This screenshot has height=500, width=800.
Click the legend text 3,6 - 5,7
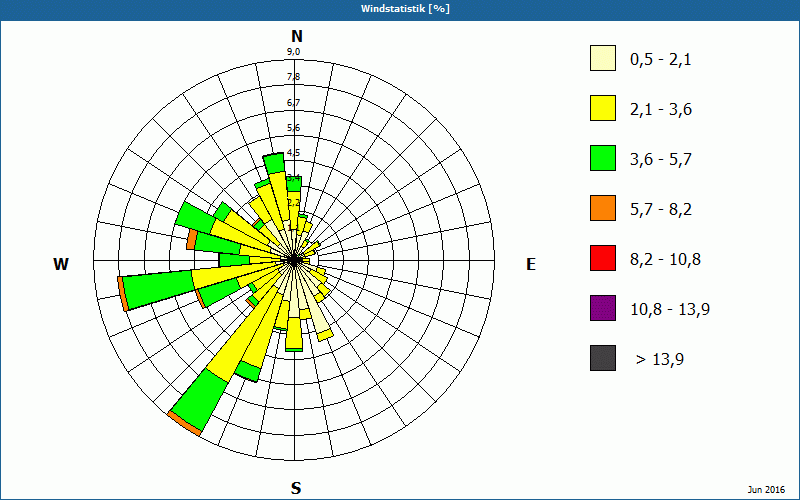click(661, 159)
